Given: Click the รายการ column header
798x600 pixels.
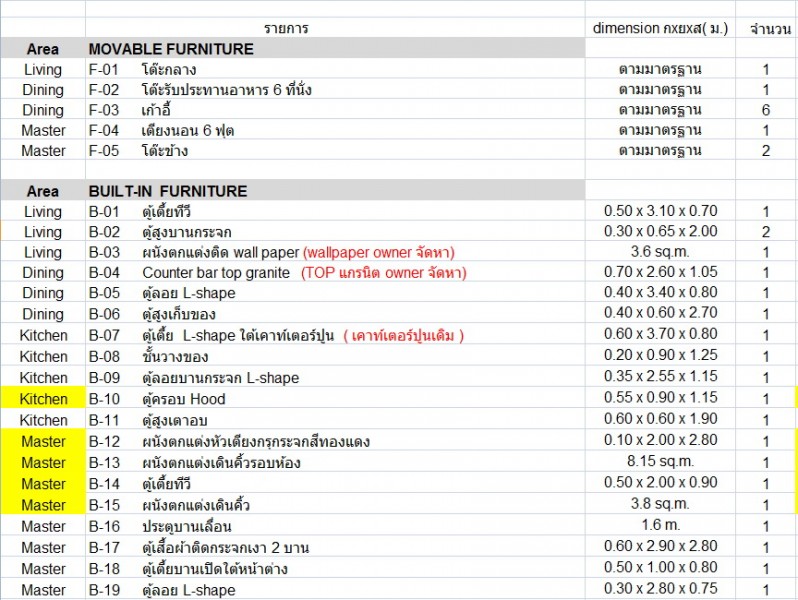Looking at the screenshot, I should click(335, 28).
